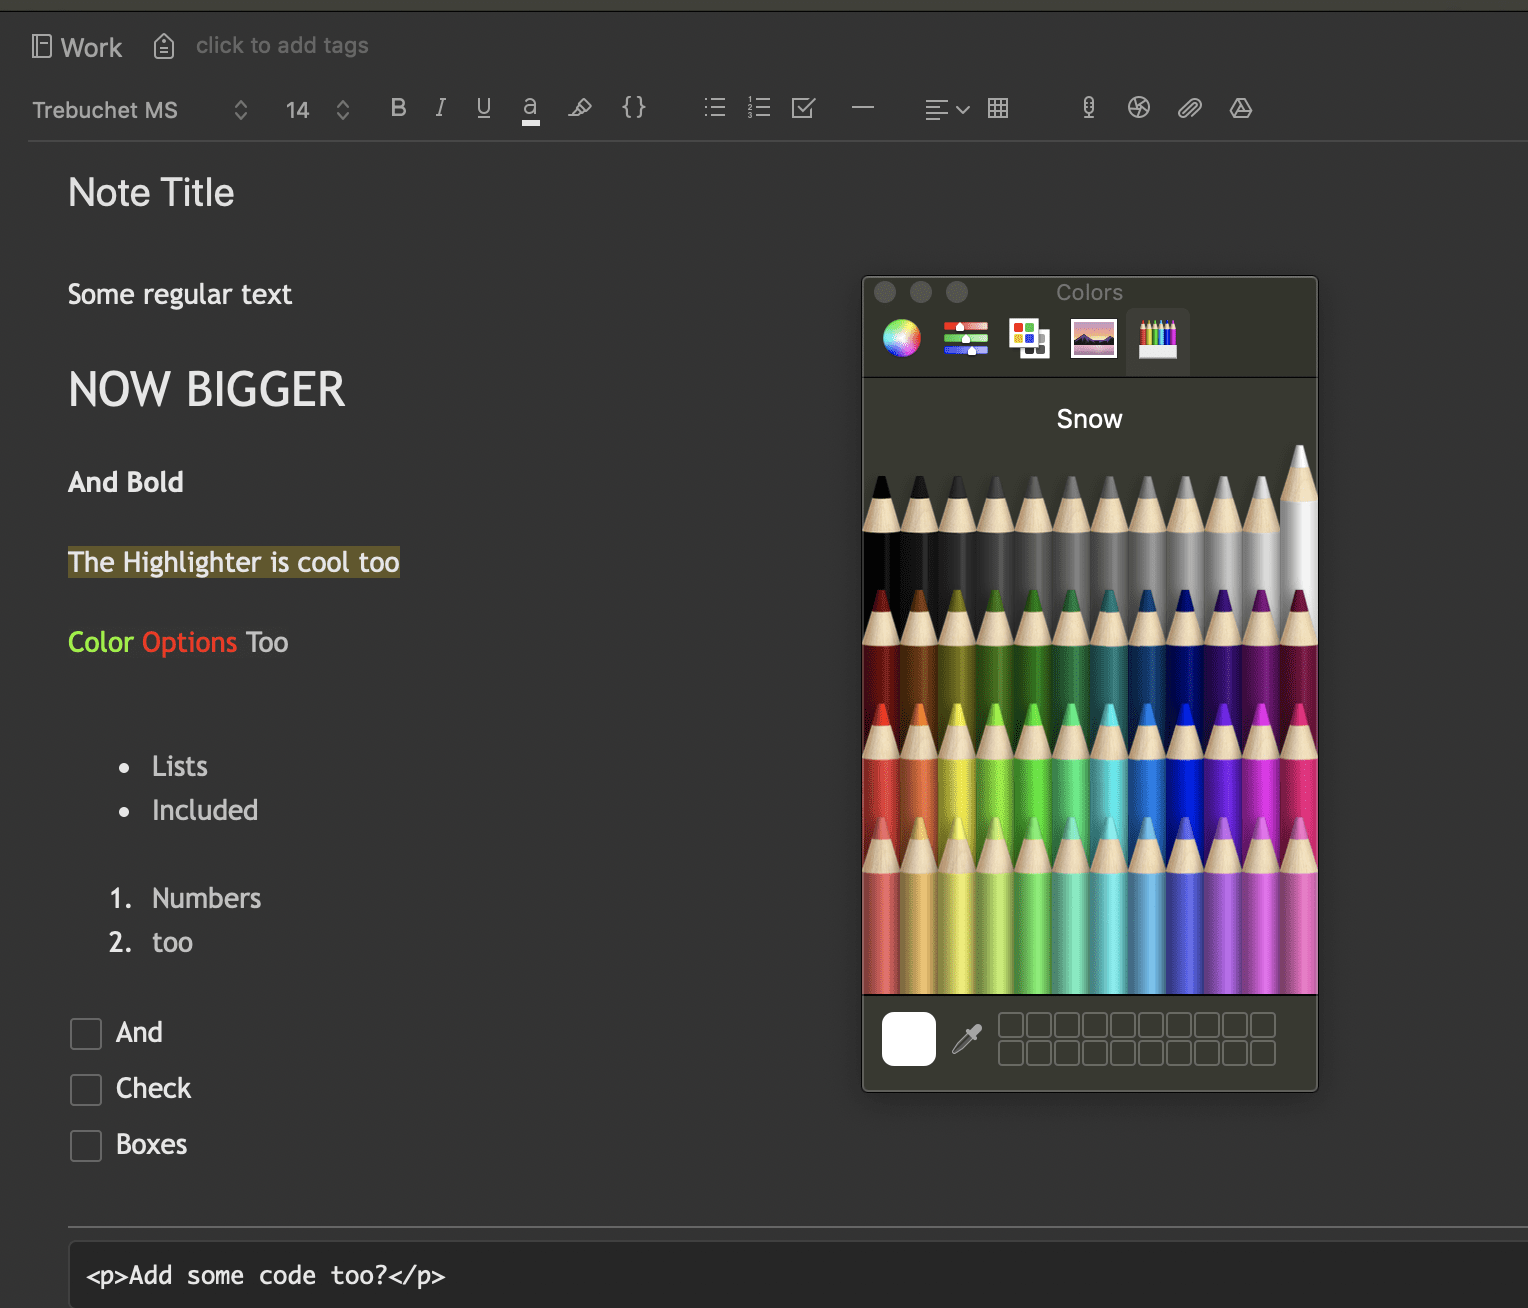Tick the 'Boxes' checkbox
Viewport: 1528px width, 1308px height.
tap(85, 1145)
